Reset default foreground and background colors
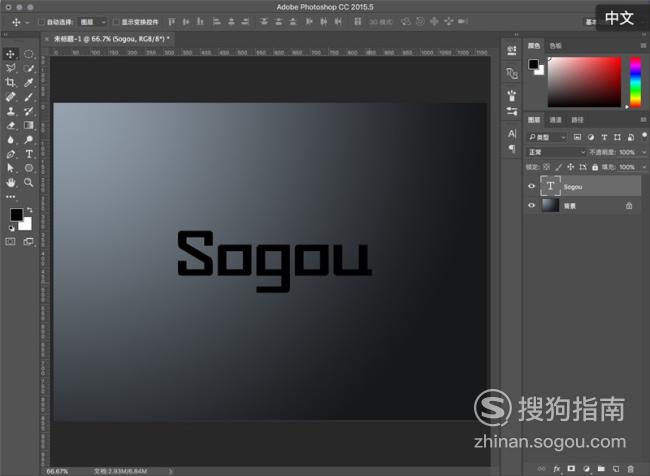 [x=12, y=228]
